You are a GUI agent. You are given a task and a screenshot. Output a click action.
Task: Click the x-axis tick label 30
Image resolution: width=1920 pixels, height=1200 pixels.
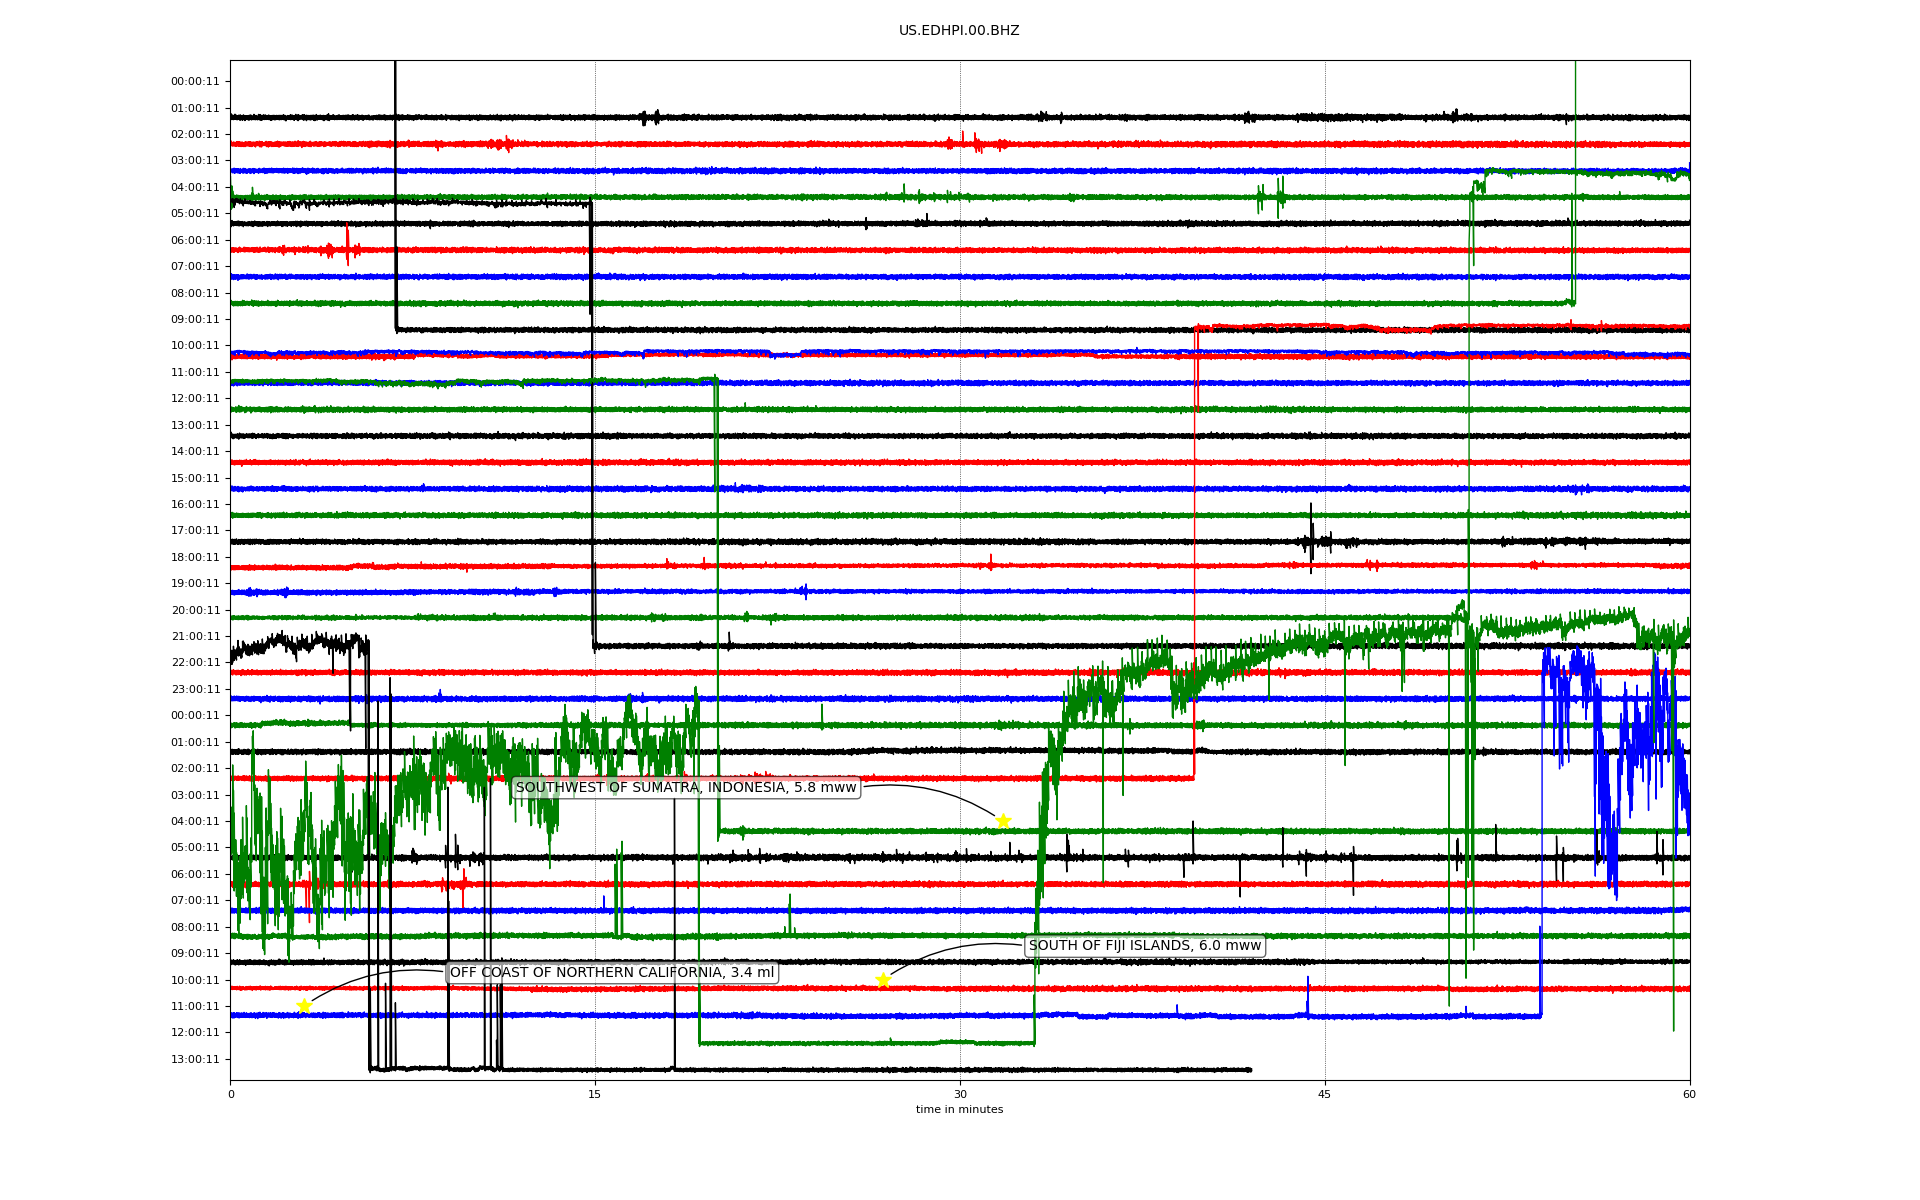pyautogui.click(x=960, y=1095)
